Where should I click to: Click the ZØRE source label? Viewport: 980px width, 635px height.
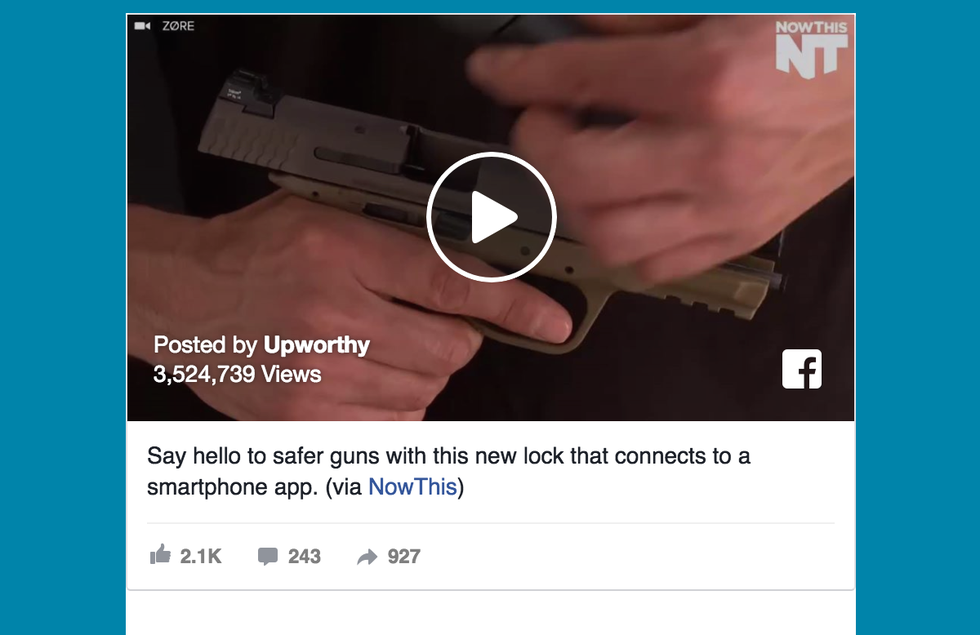click(178, 26)
